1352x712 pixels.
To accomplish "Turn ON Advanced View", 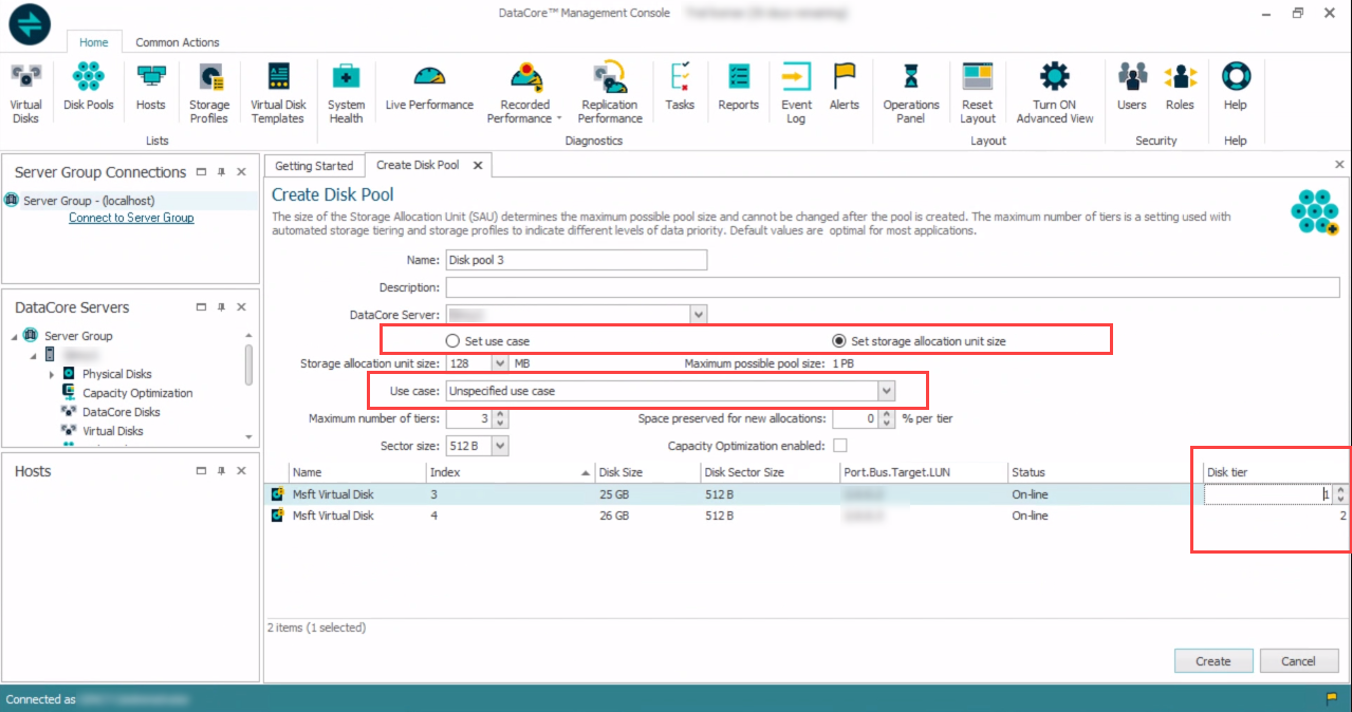I will tap(1055, 92).
